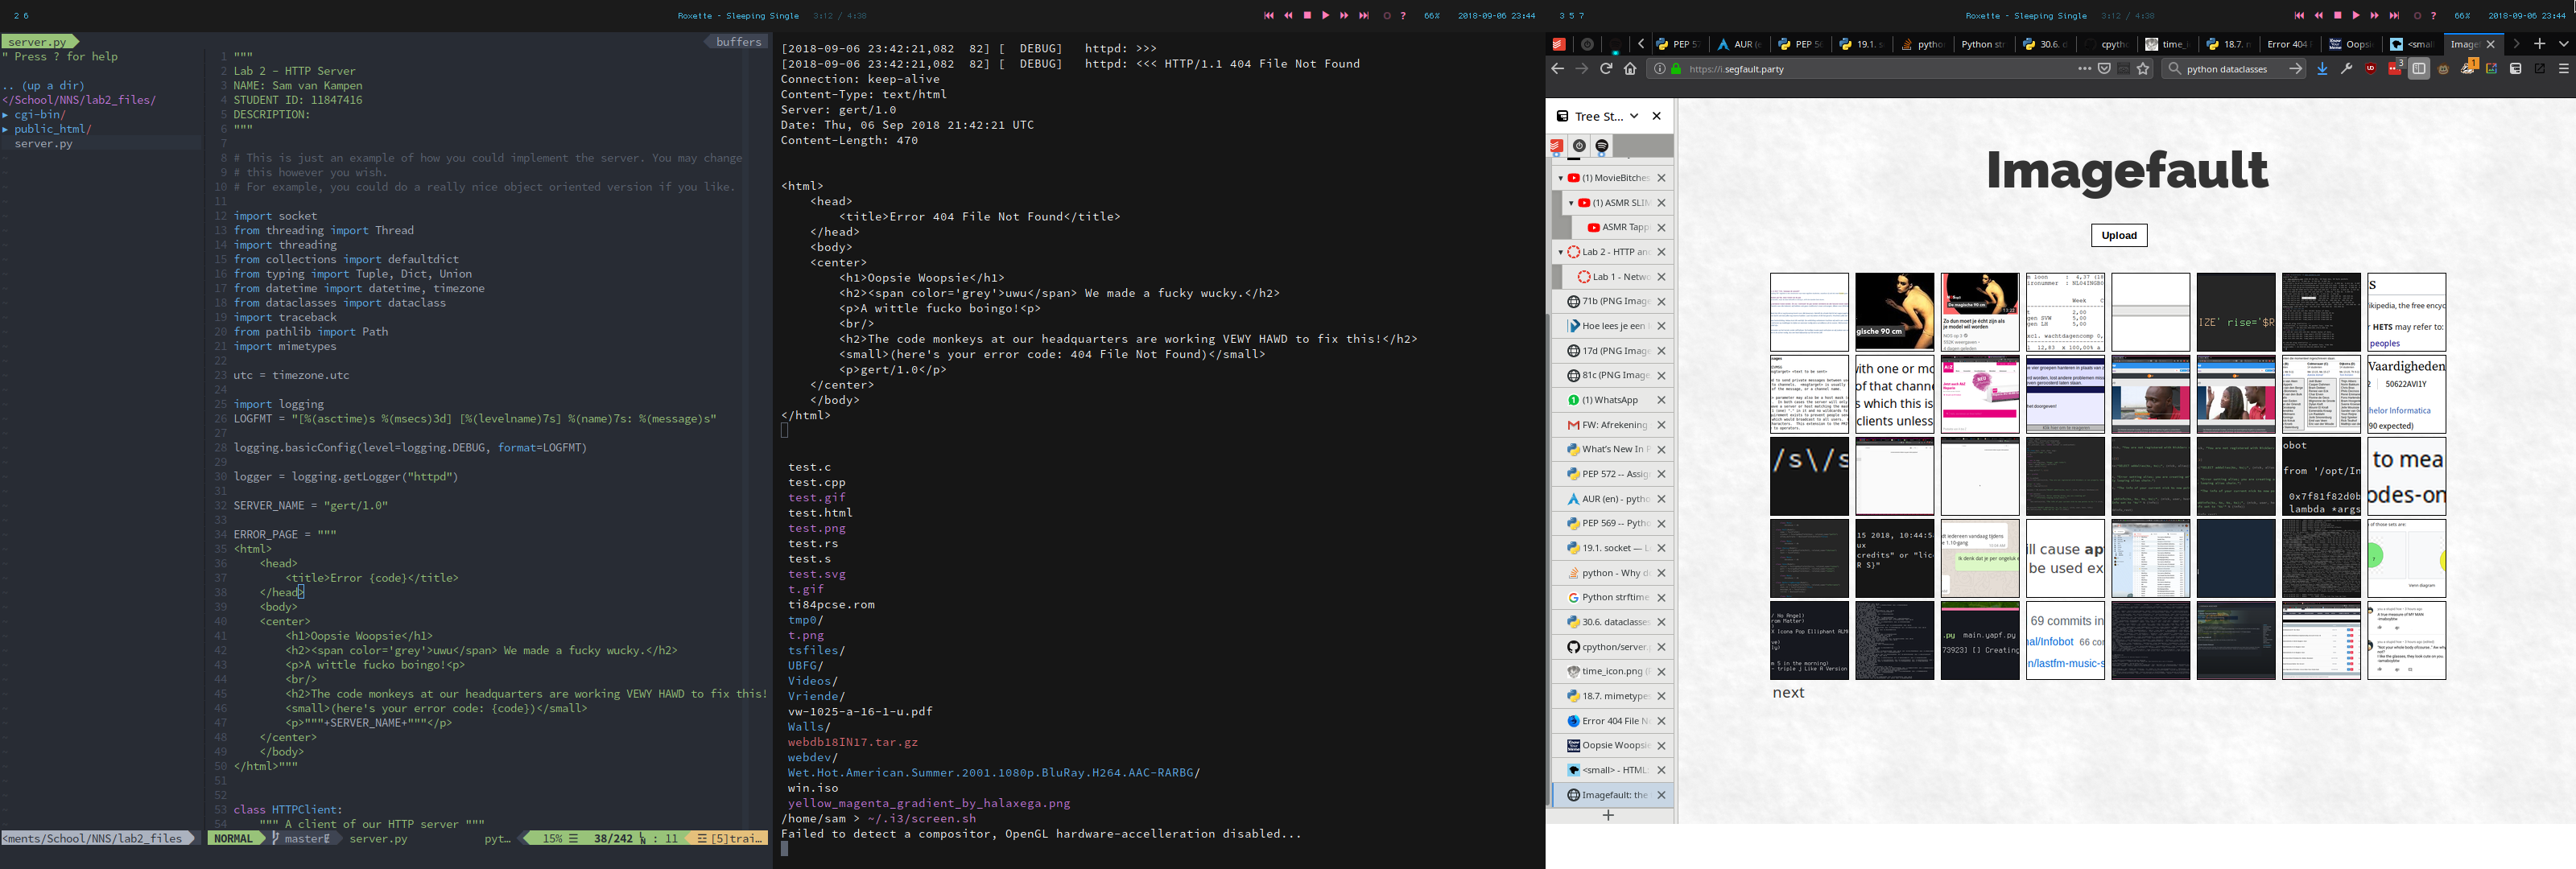Open the Firefox hamburger menu

pyautogui.click(x=2563, y=69)
